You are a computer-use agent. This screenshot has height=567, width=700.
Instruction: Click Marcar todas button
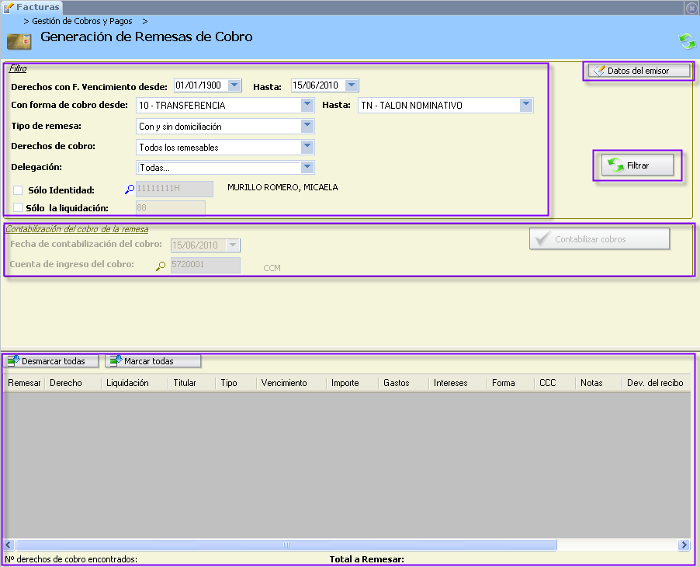(x=153, y=361)
